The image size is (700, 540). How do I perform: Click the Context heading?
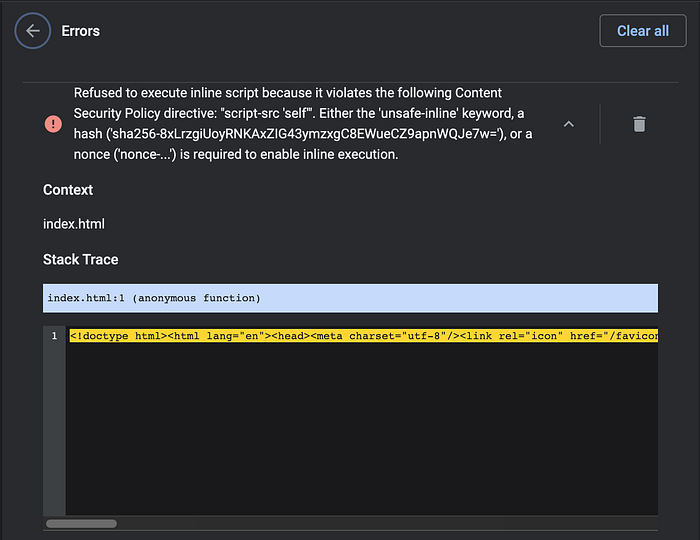[x=68, y=190]
